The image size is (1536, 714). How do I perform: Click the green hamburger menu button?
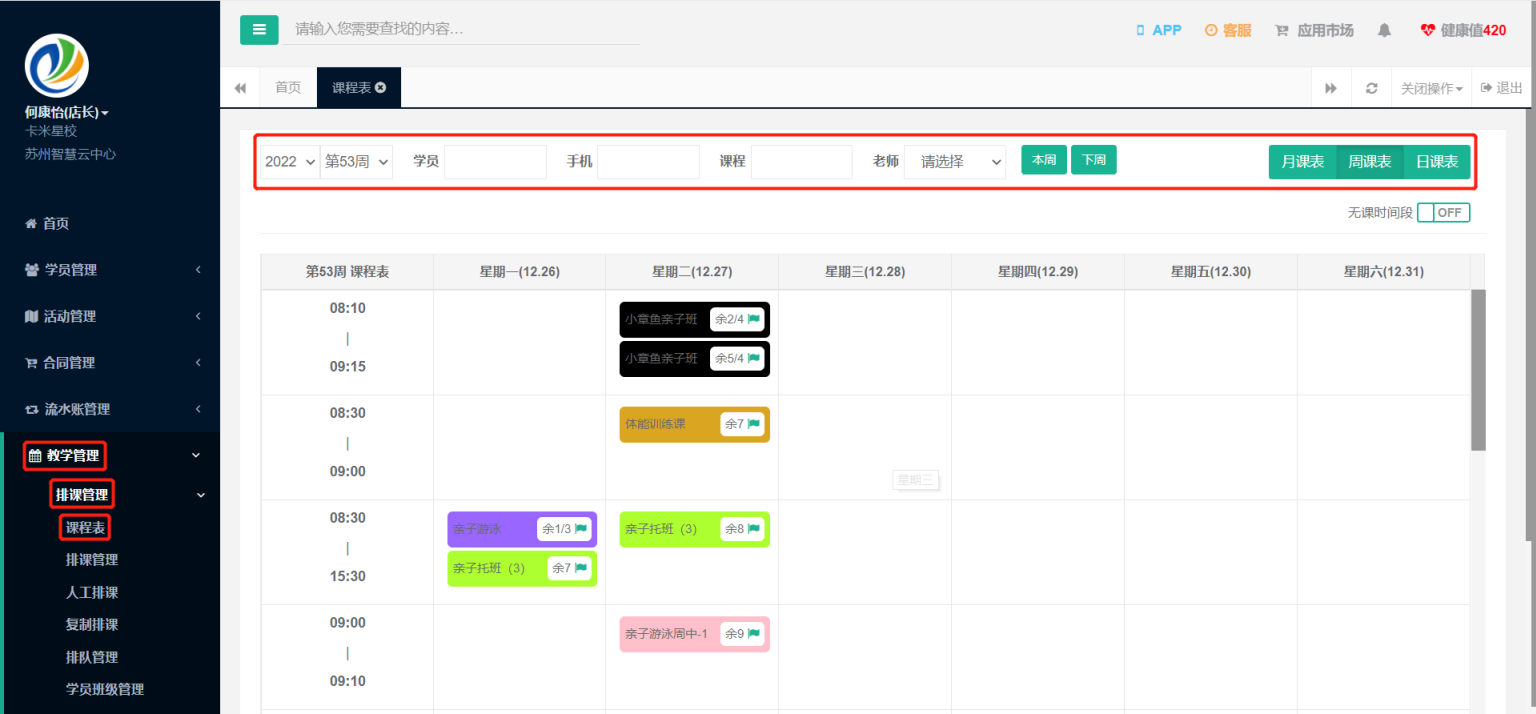pos(259,30)
